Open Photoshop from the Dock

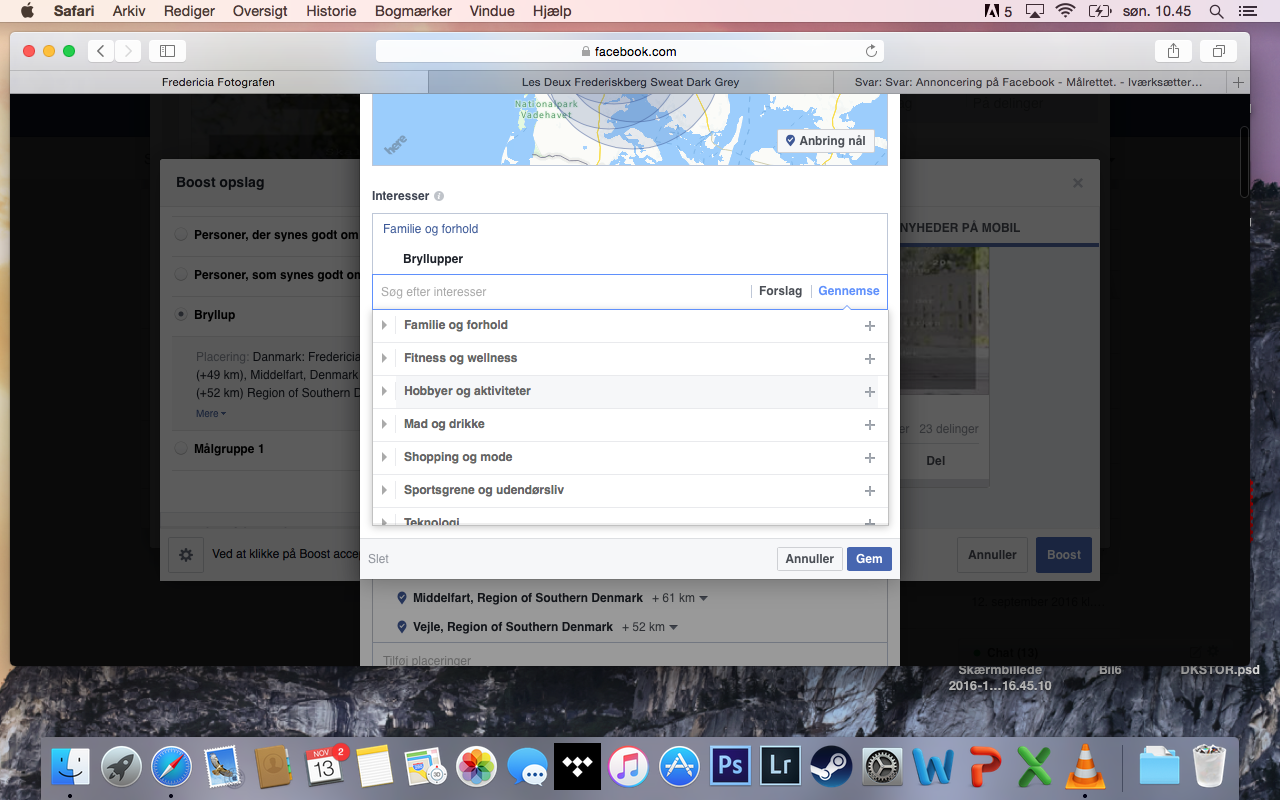pyautogui.click(x=730, y=767)
